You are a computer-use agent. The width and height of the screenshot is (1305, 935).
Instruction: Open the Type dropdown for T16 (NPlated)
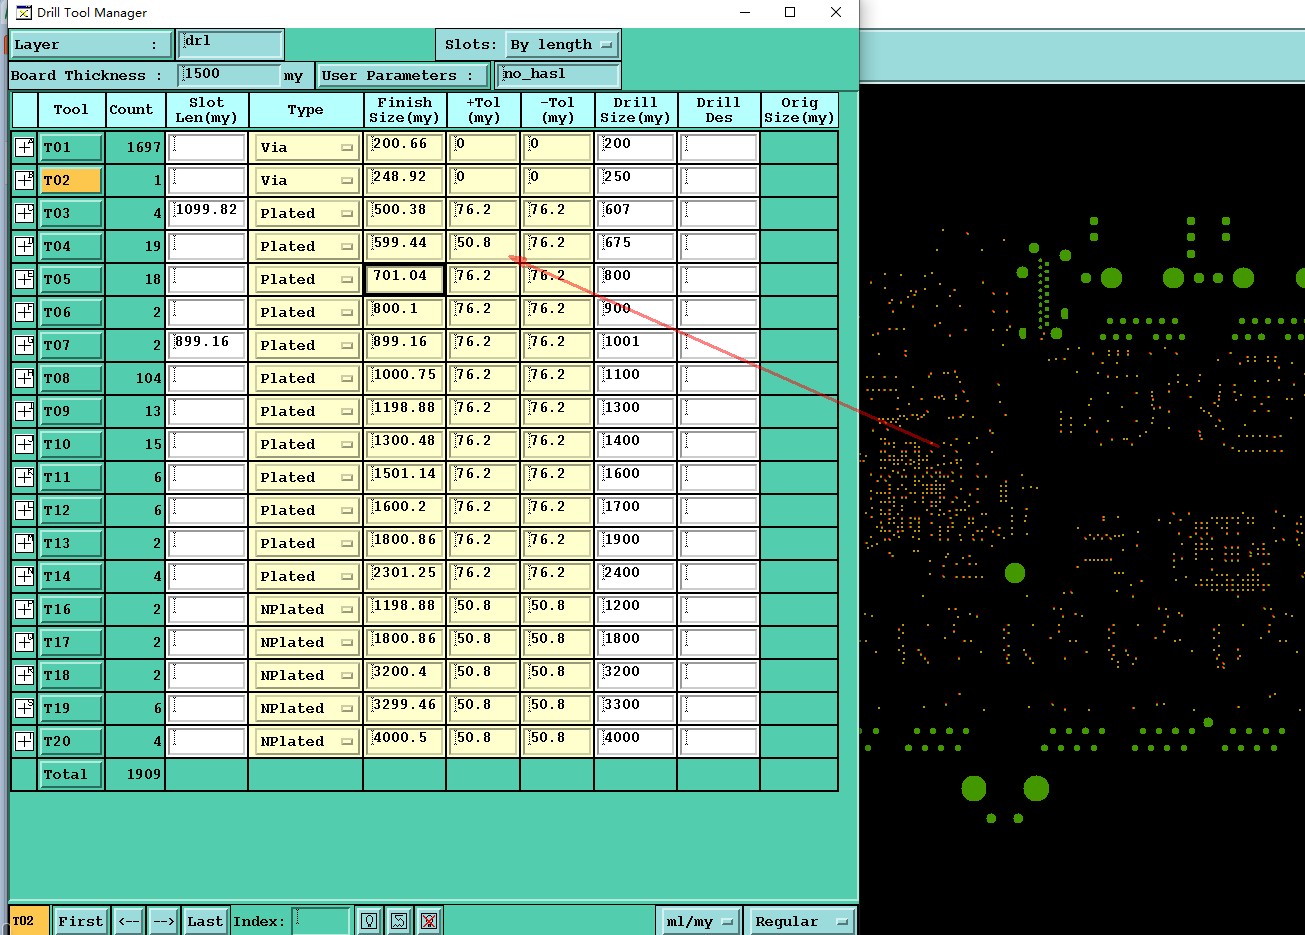306,609
